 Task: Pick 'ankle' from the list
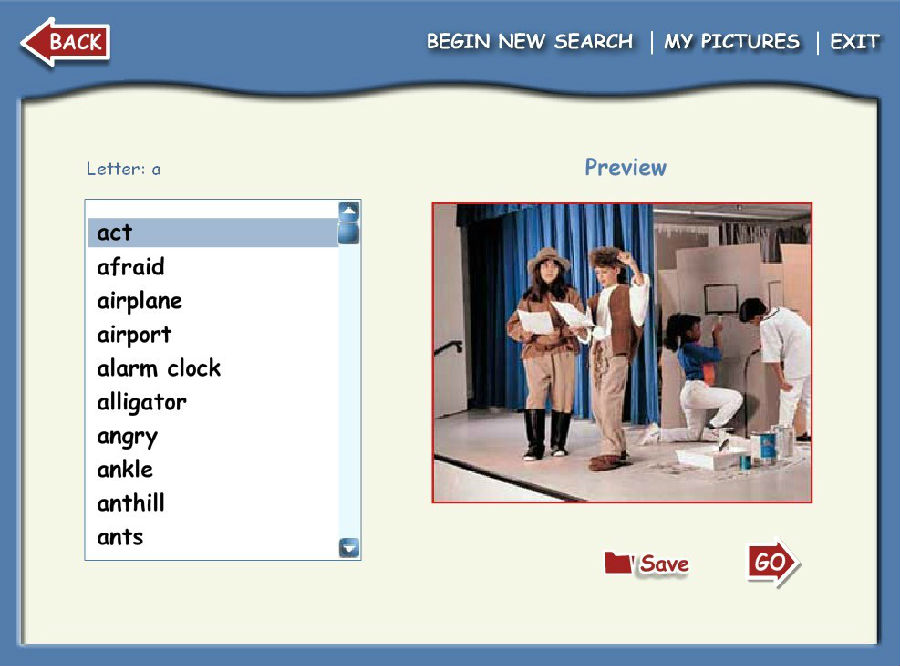click(125, 470)
